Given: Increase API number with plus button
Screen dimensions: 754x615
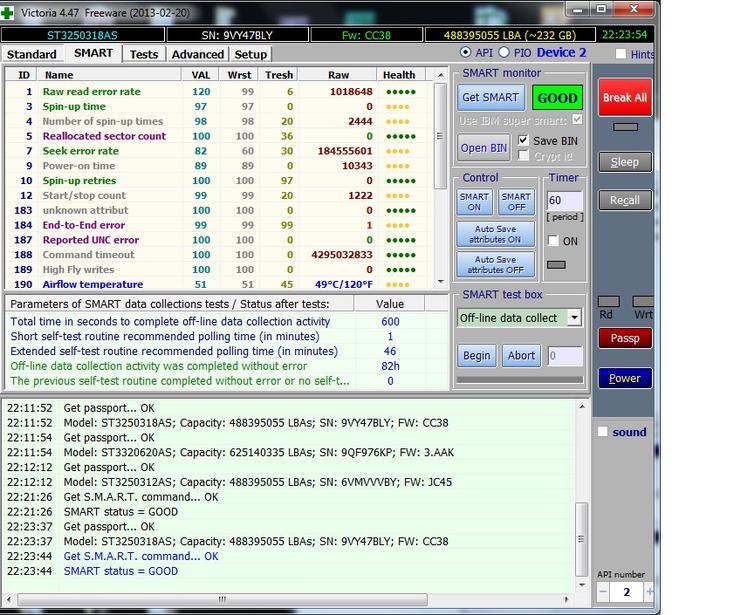Looking at the screenshot, I should (649, 592).
